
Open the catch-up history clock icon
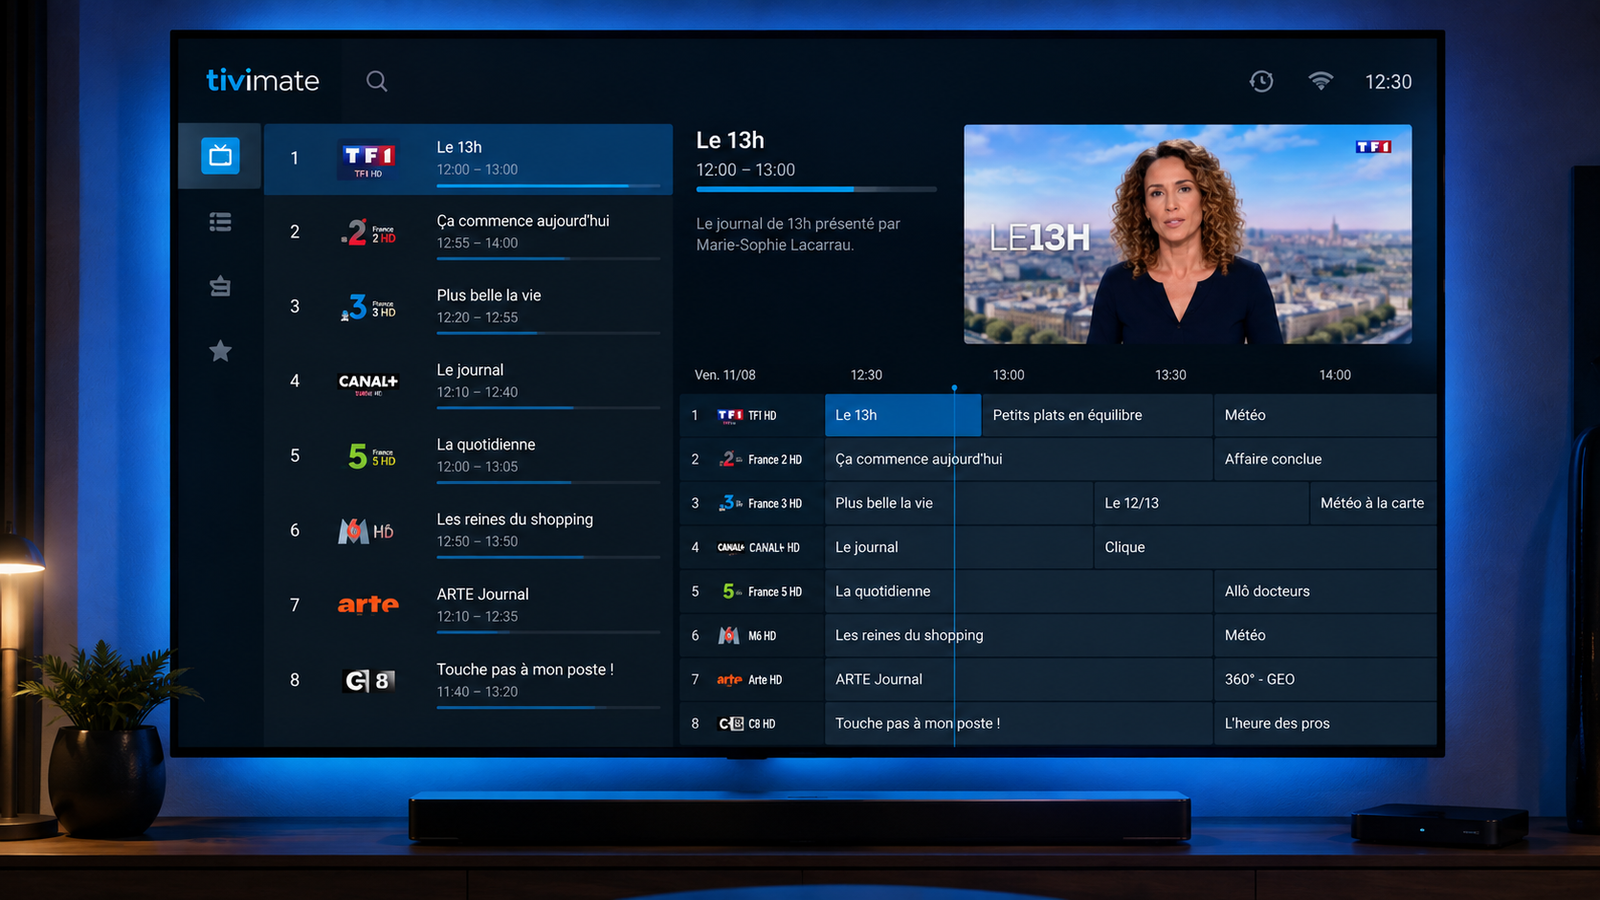point(1261,81)
